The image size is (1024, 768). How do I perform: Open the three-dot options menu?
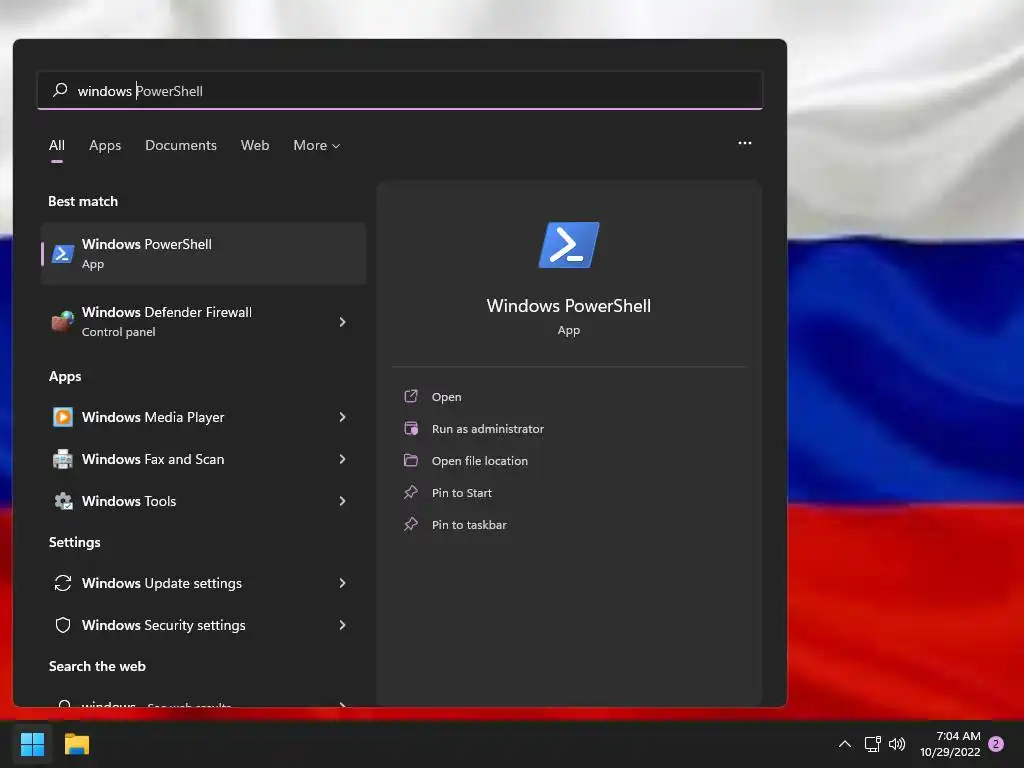744,143
